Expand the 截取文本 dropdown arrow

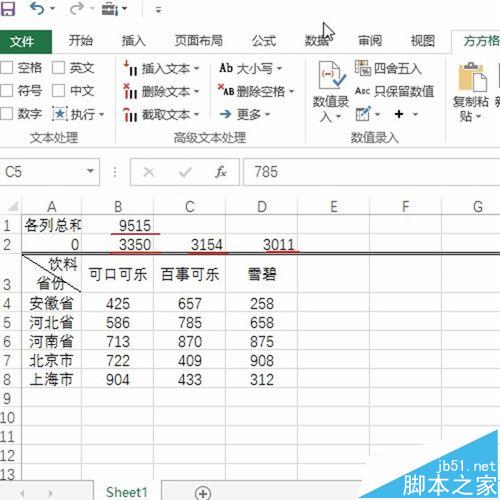(x=196, y=115)
